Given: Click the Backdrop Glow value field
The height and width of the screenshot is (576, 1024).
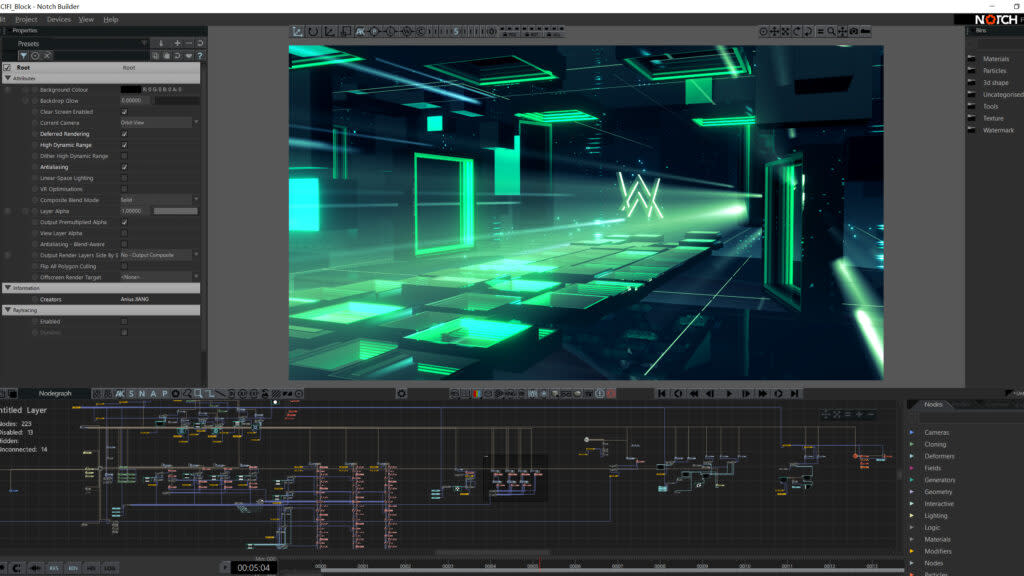Looking at the screenshot, I should [x=135, y=101].
